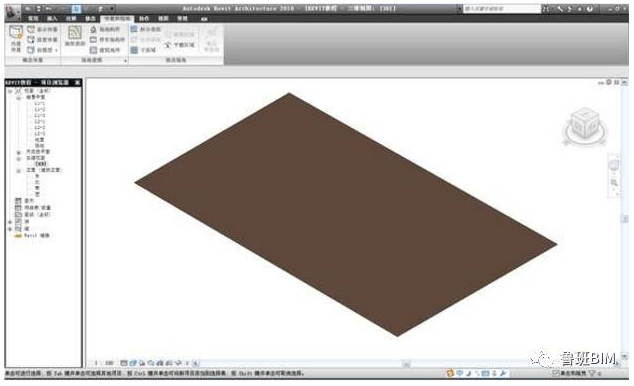Expand the Model Site panel arrow
The image size is (634, 386).
pyautogui.click(x=125, y=60)
